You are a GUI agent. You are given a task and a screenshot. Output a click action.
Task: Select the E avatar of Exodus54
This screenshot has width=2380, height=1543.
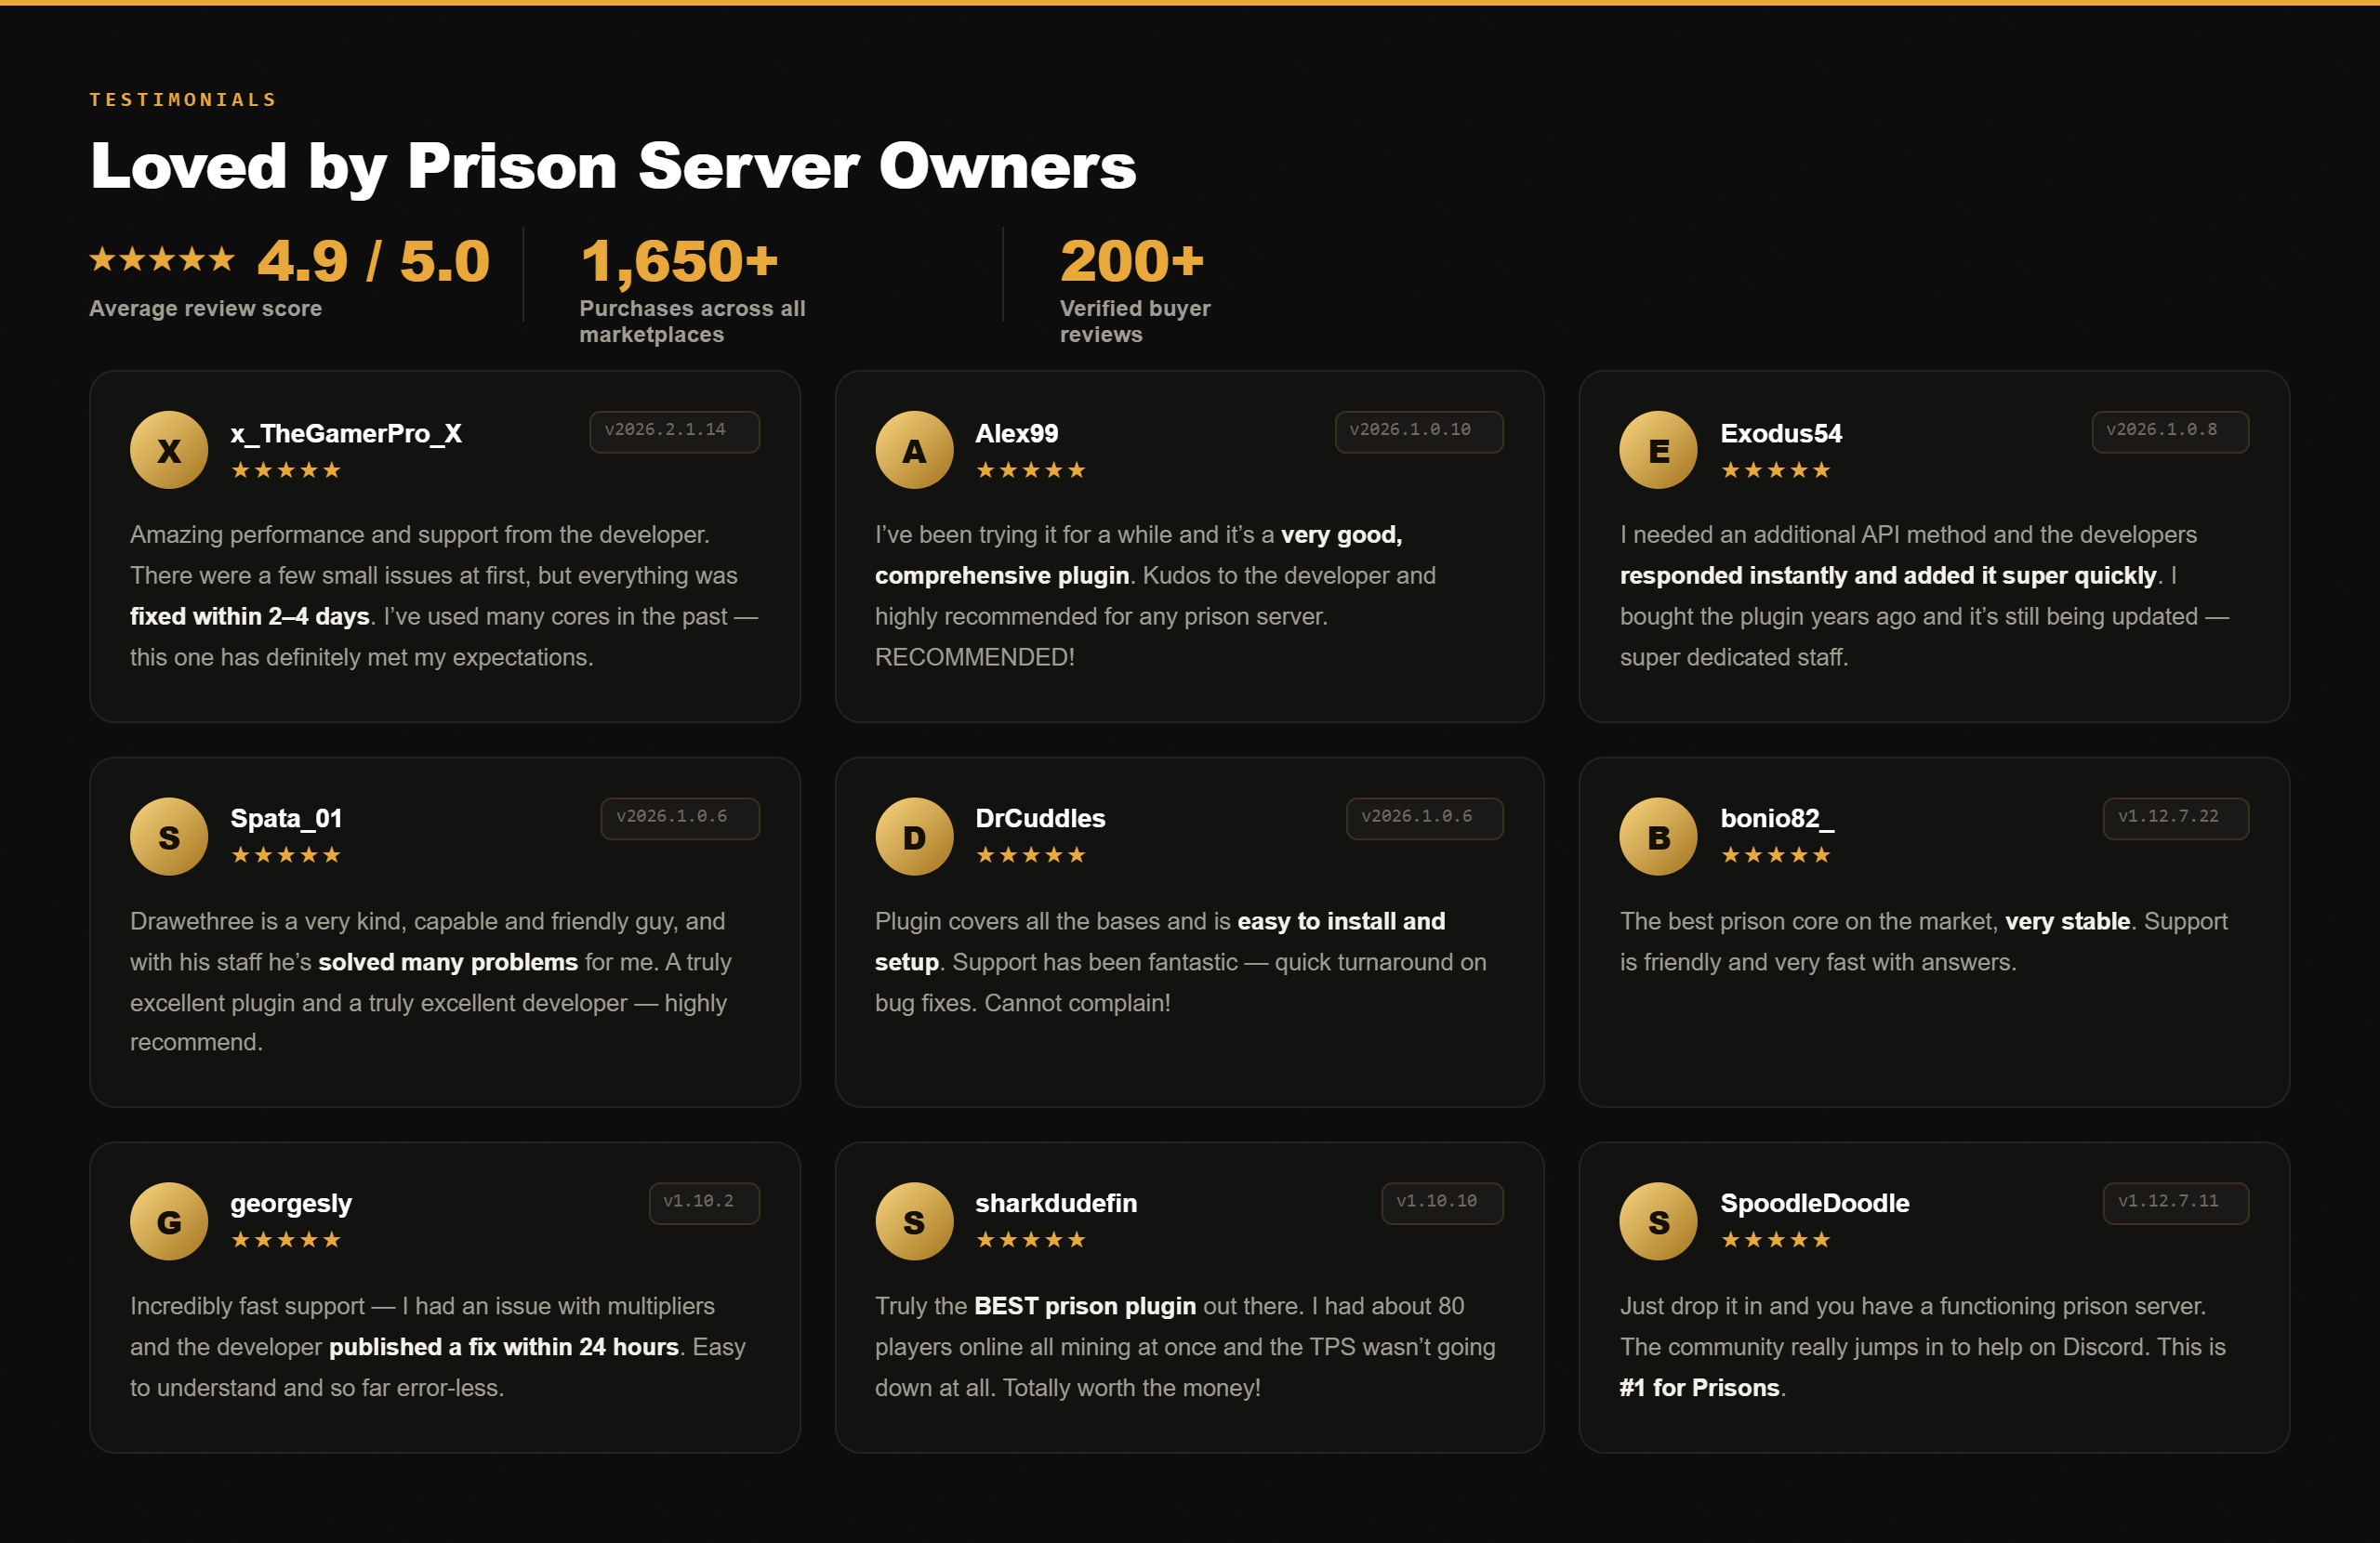[1658, 450]
